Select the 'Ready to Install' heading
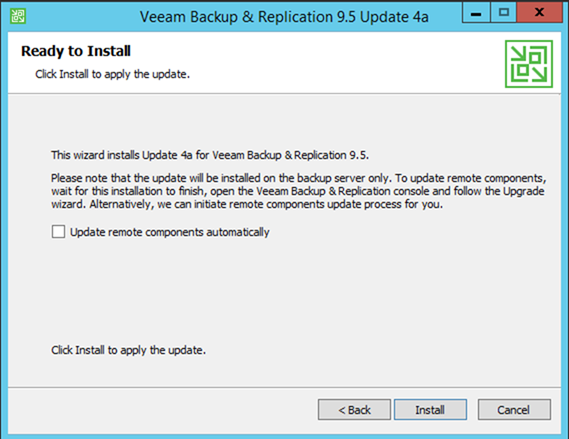 (76, 51)
